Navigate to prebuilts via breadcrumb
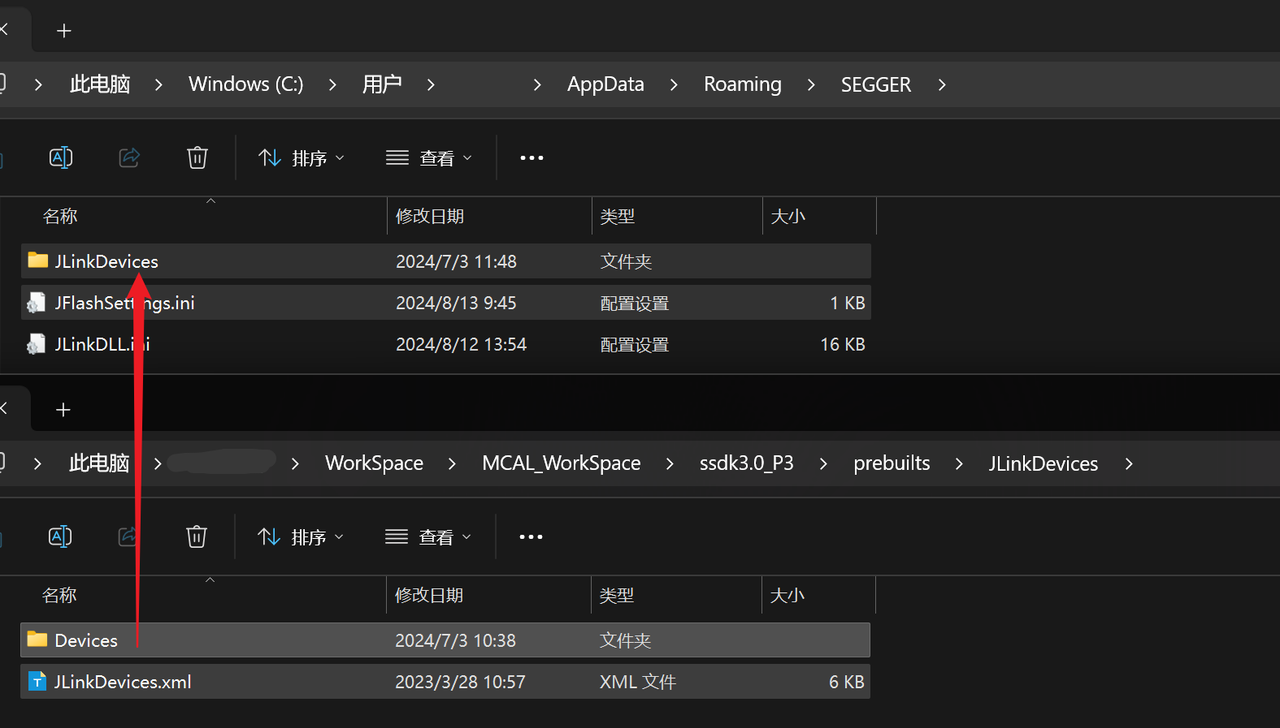1280x728 pixels. [x=891, y=463]
